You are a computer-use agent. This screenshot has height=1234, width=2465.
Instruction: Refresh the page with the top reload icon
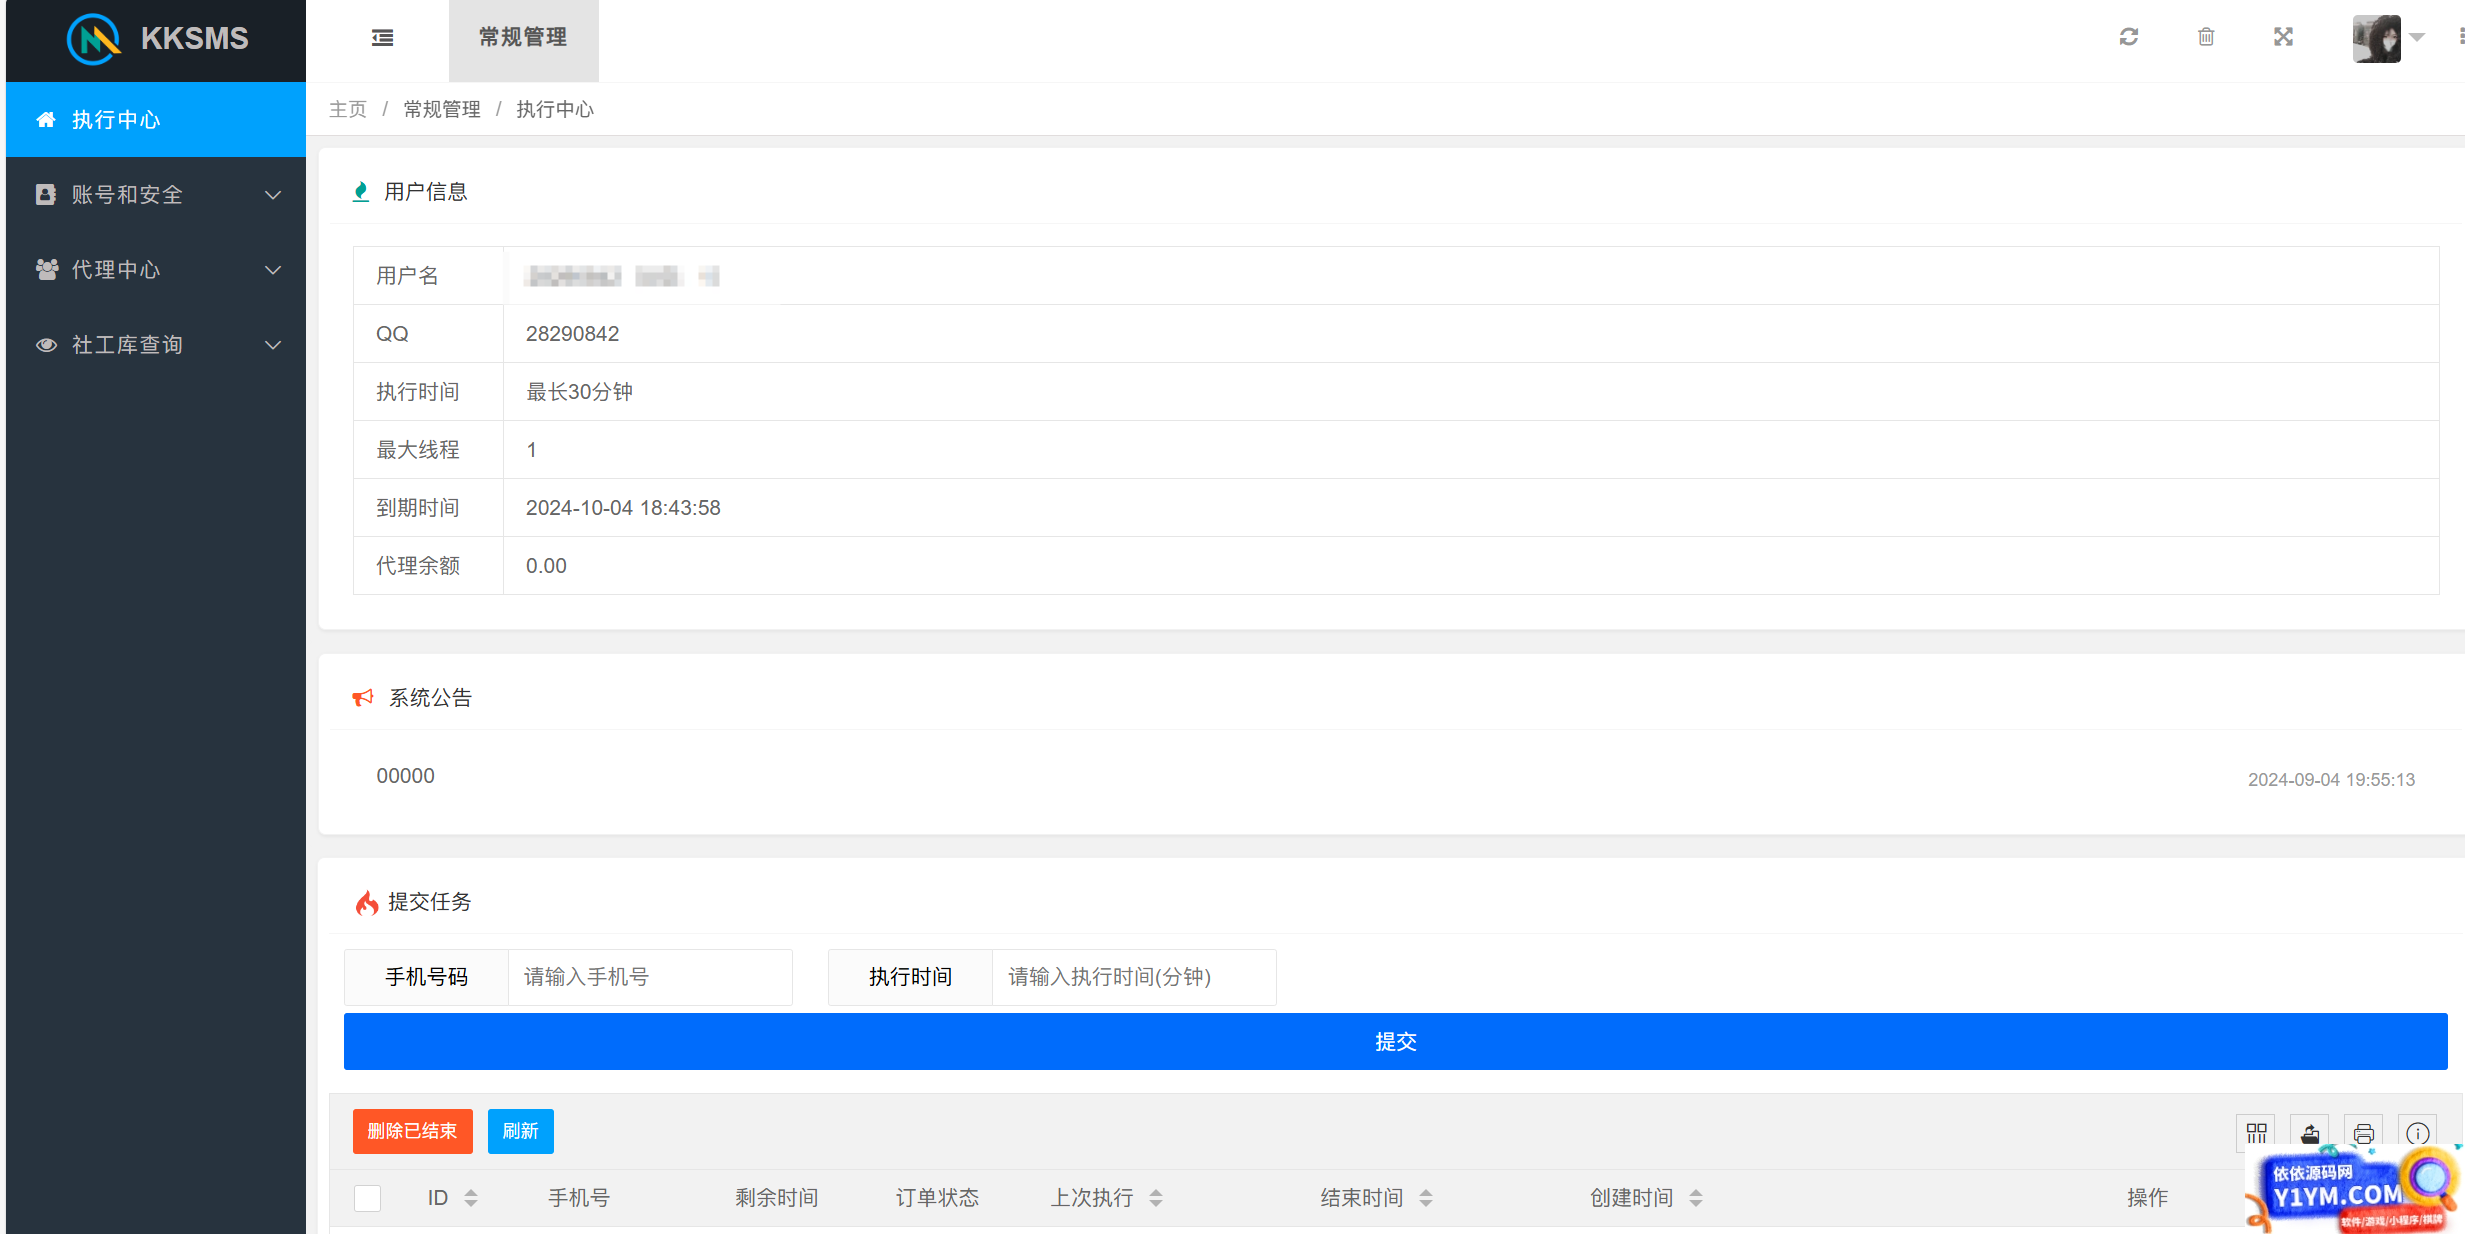pyautogui.click(x=2129, y=37)
